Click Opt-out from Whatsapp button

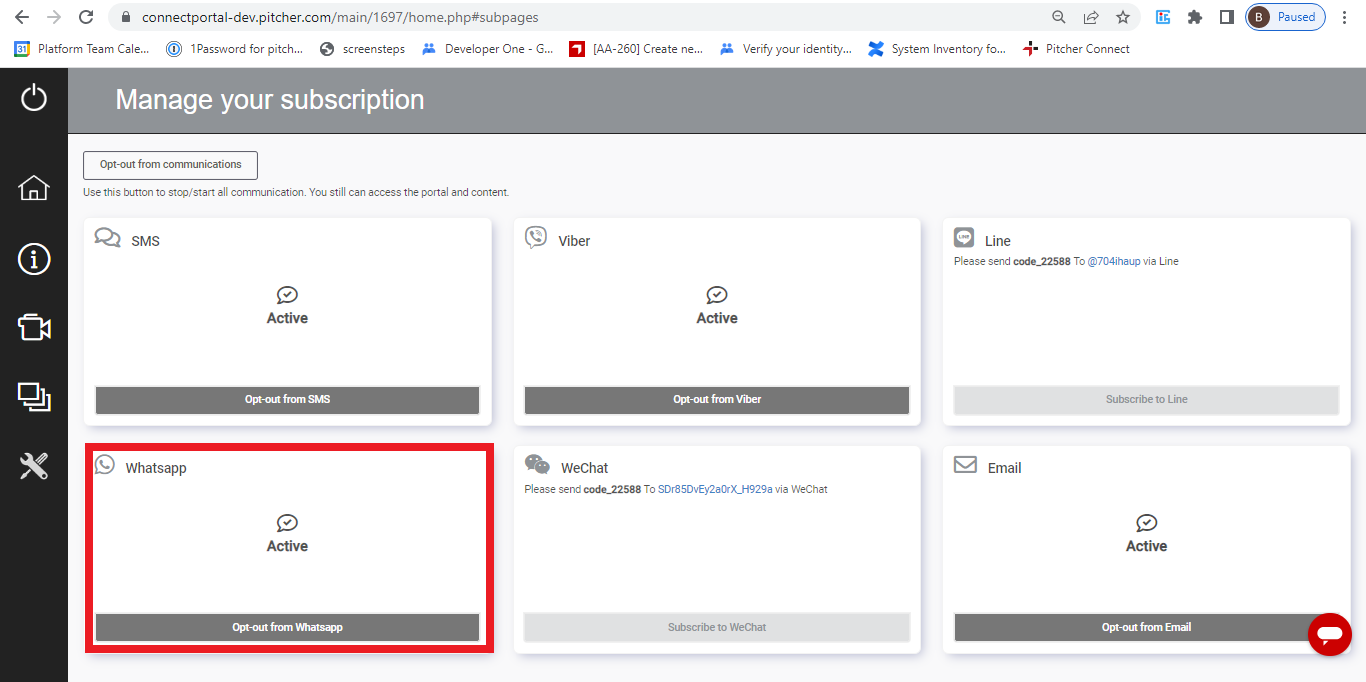point(287,627)
